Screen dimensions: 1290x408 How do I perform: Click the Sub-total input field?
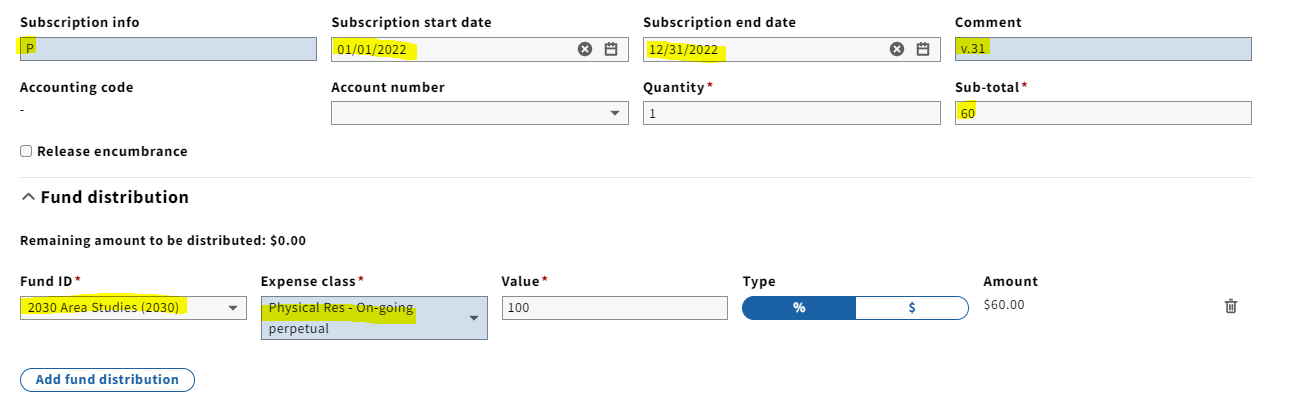point(1103,114)
